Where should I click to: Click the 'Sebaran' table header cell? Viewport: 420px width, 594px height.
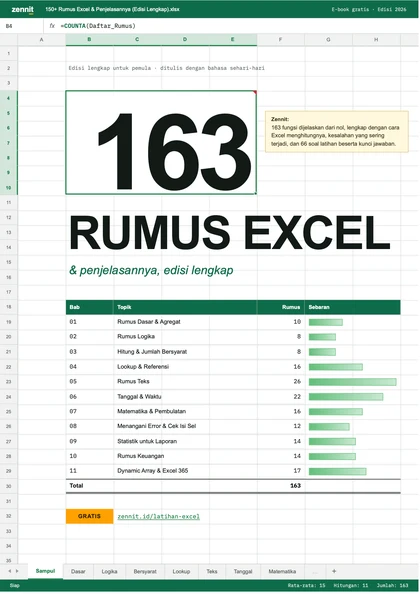[353, 307]
